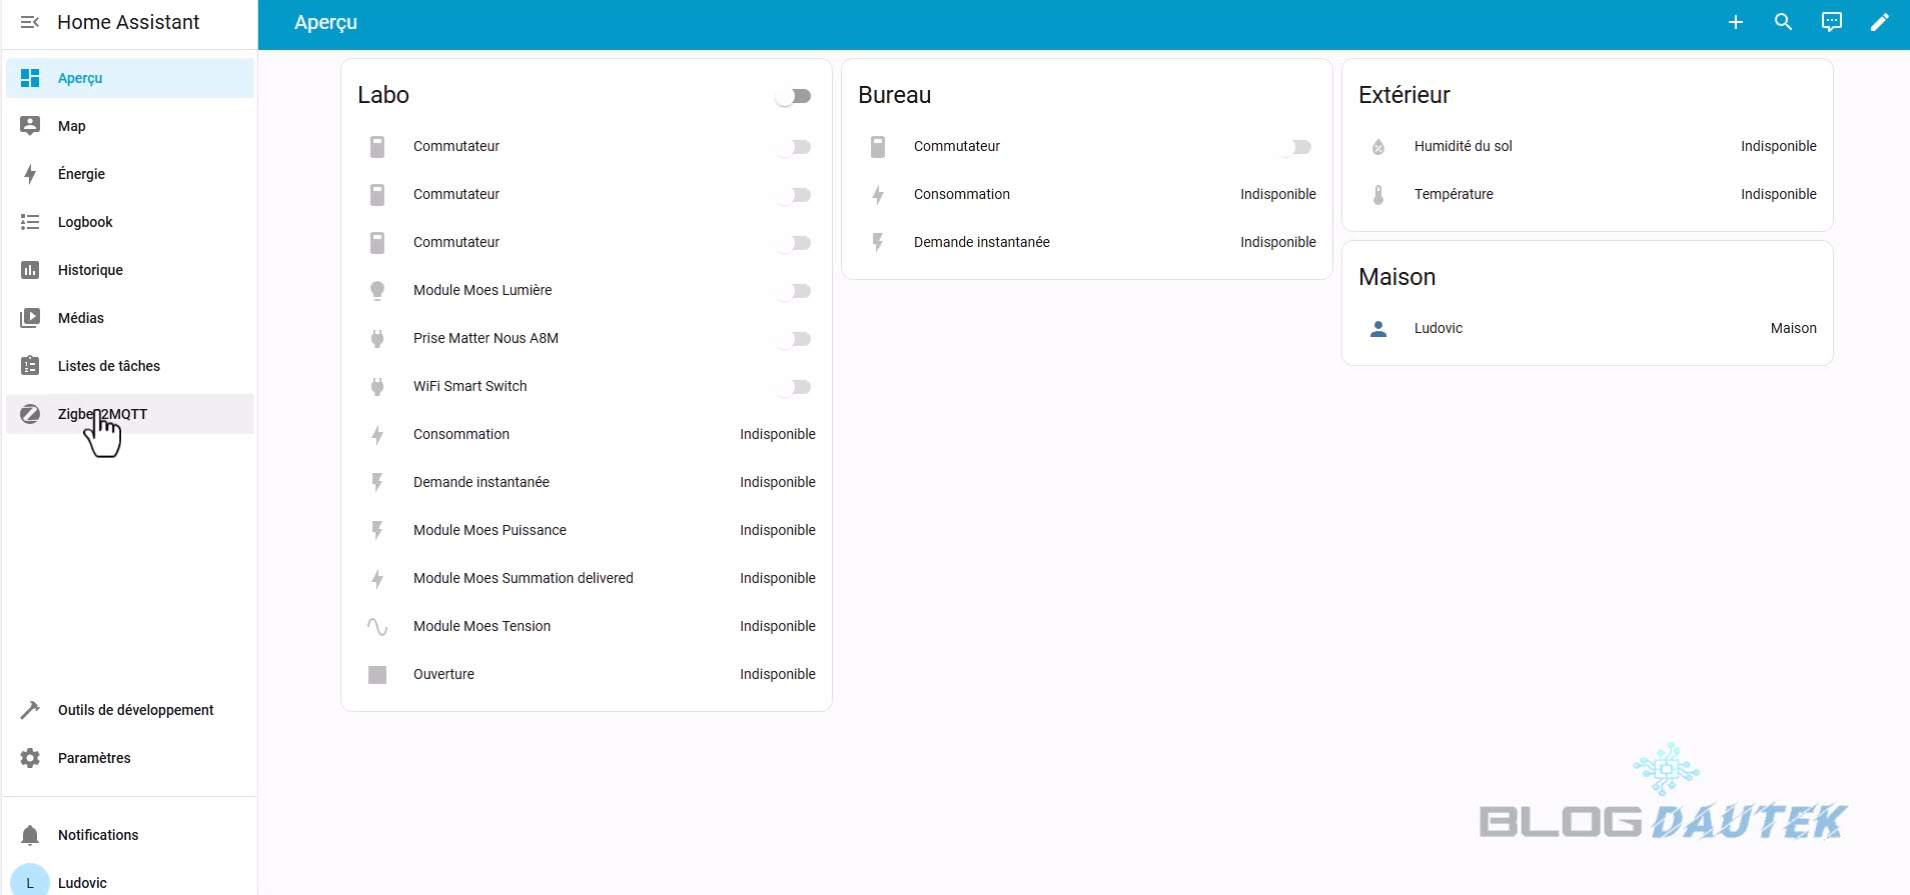Open Outils de développement
Viewport: 1910px width, 895px height.
pyautogui.click(x=135, y=710)
